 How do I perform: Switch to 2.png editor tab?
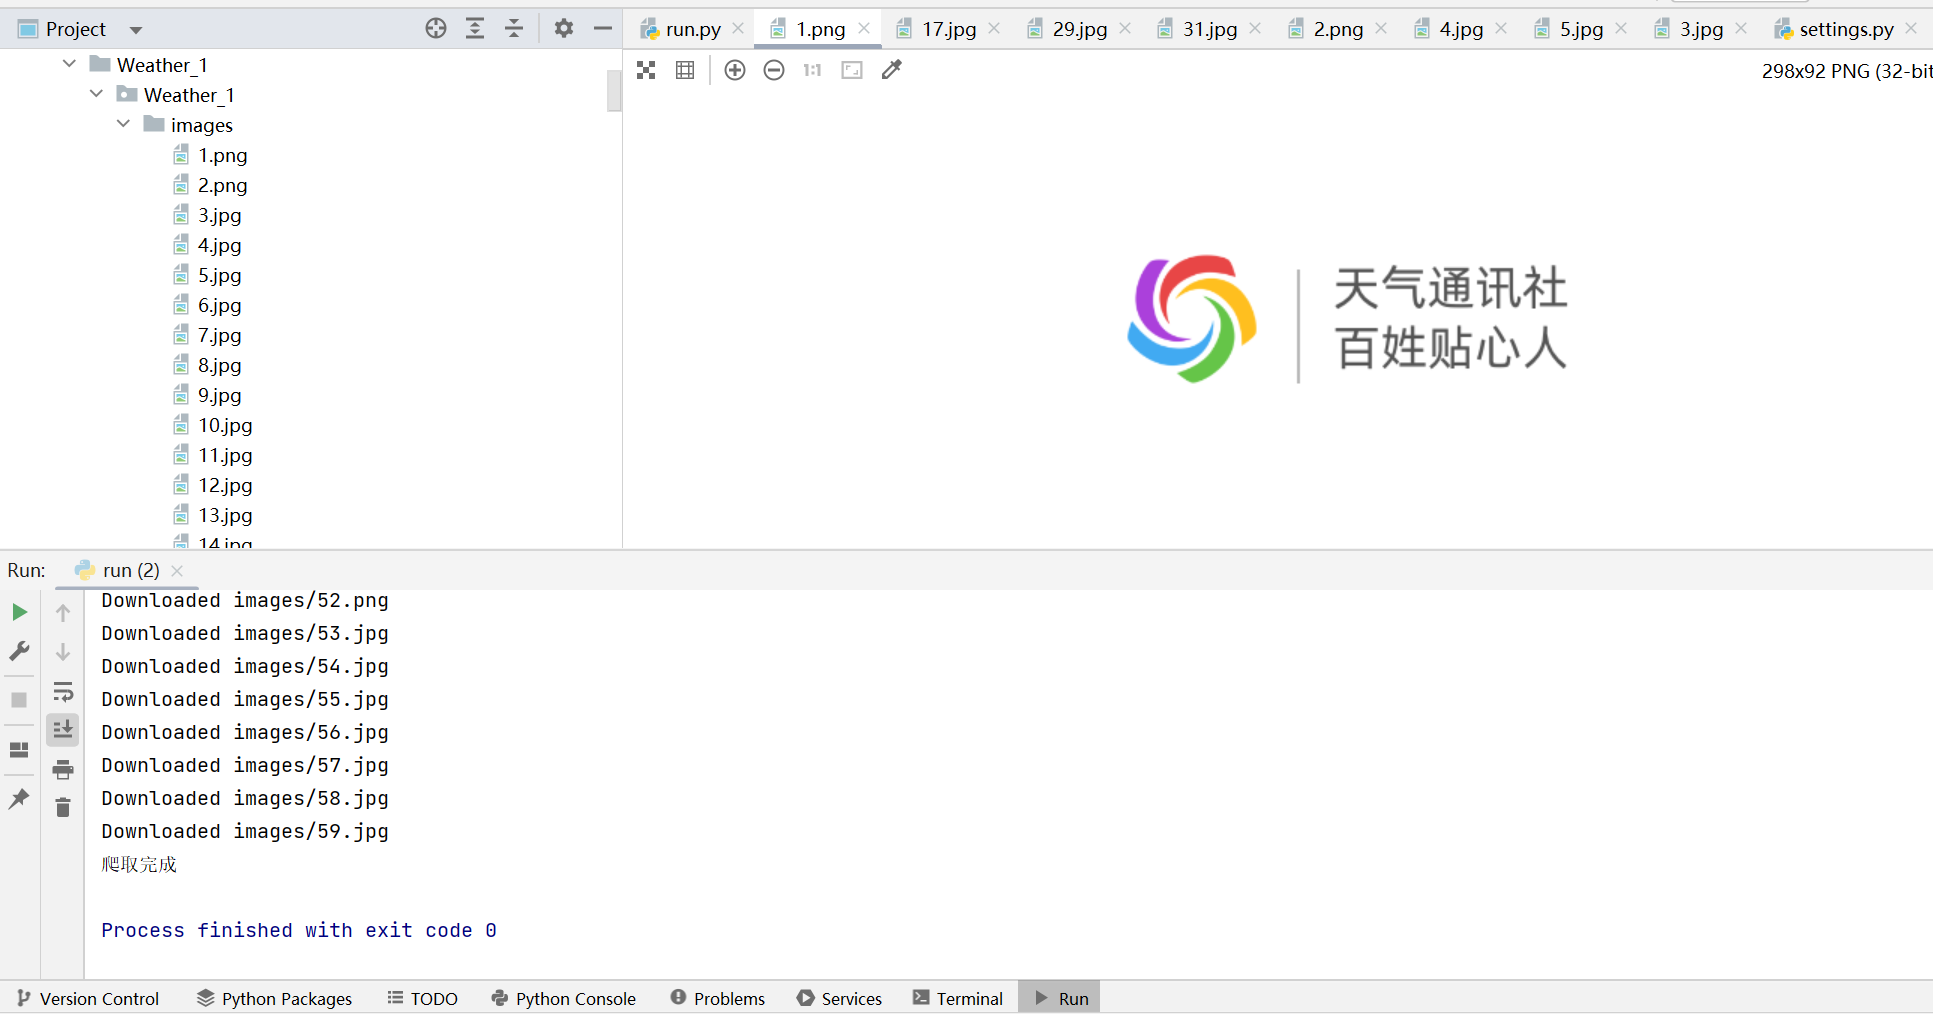point(1338,29)
